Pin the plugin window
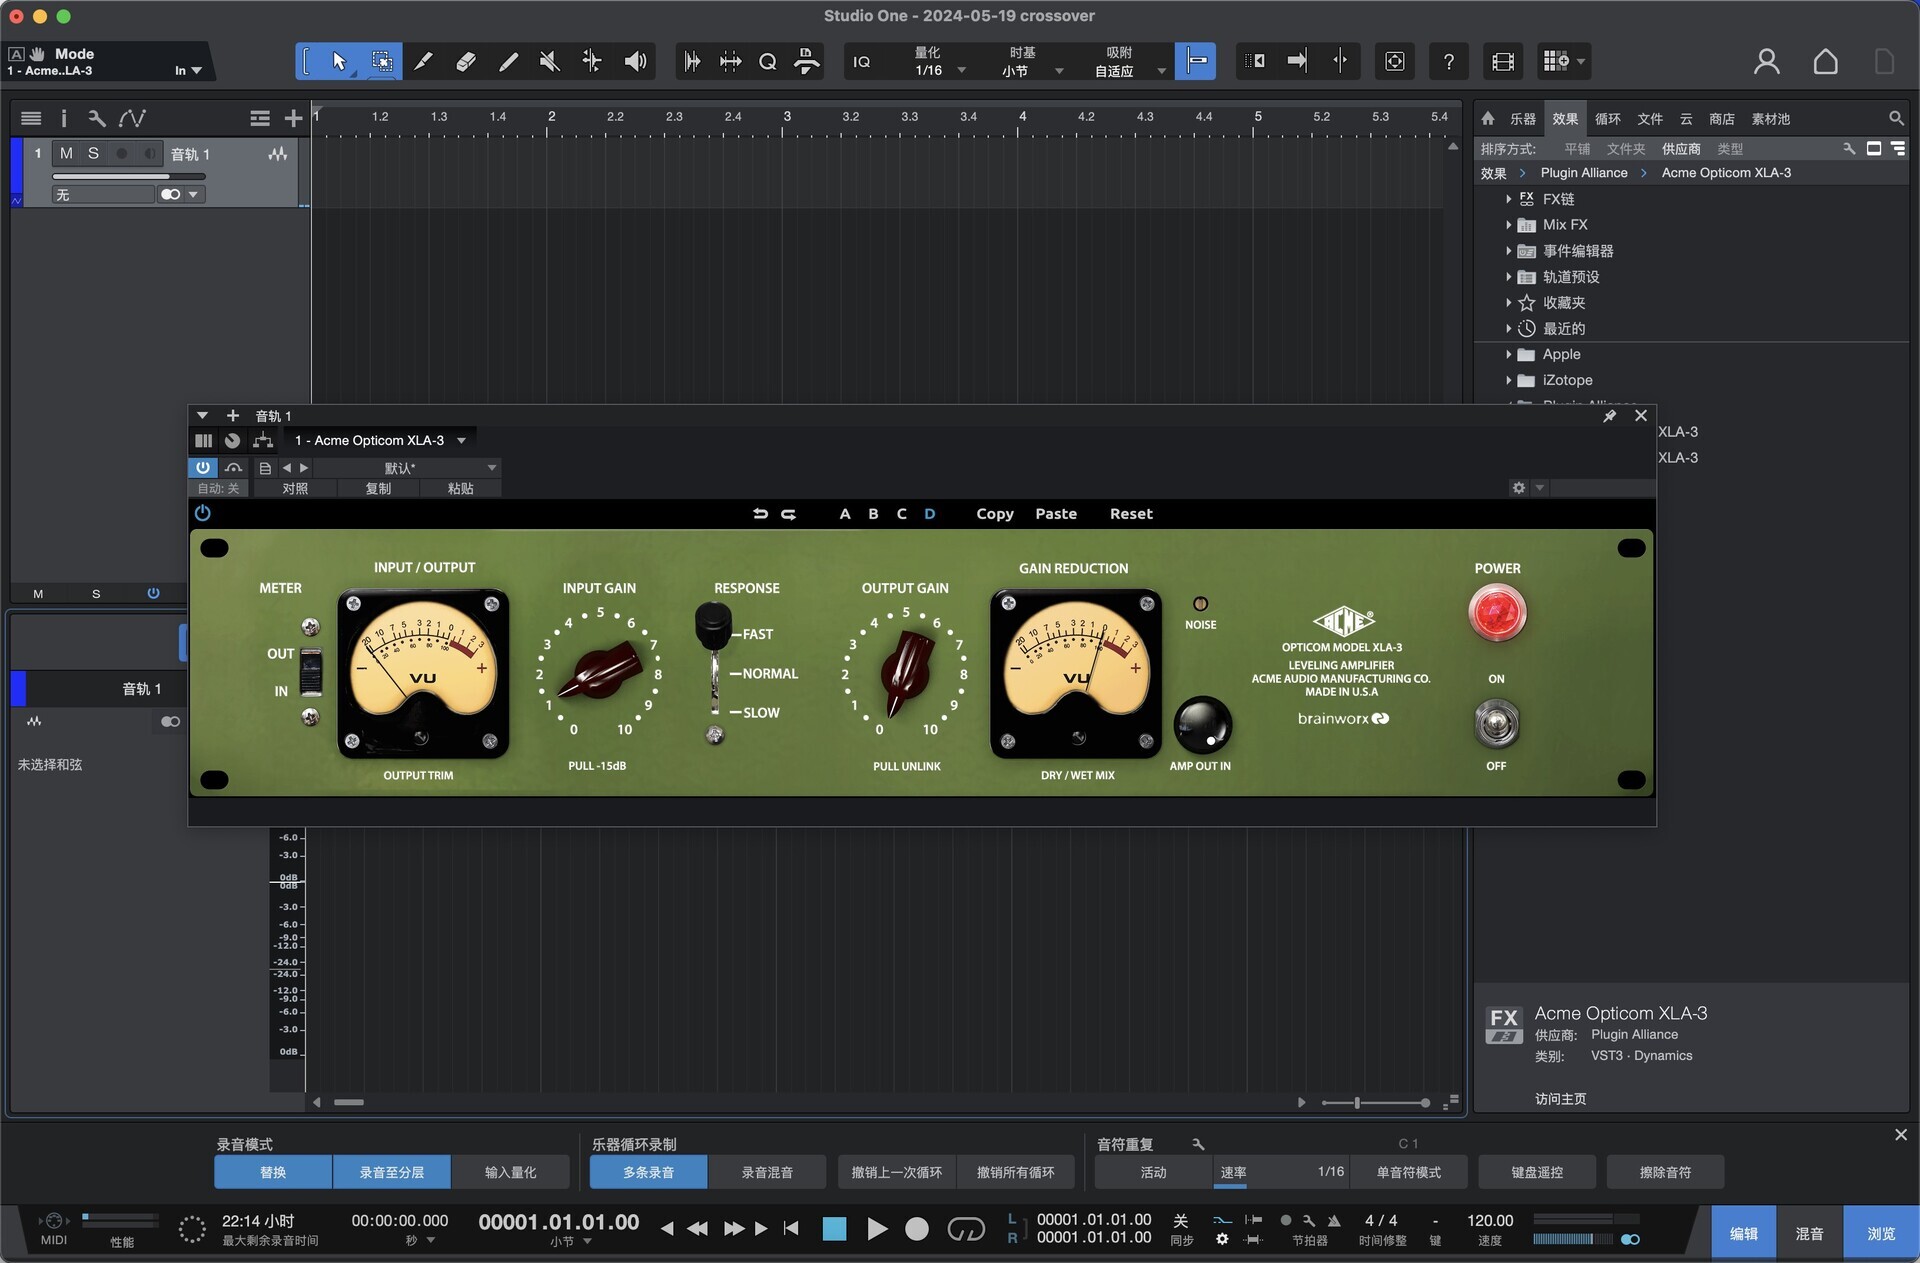Screen dimensions: 1920x1263 [1609, 416]
